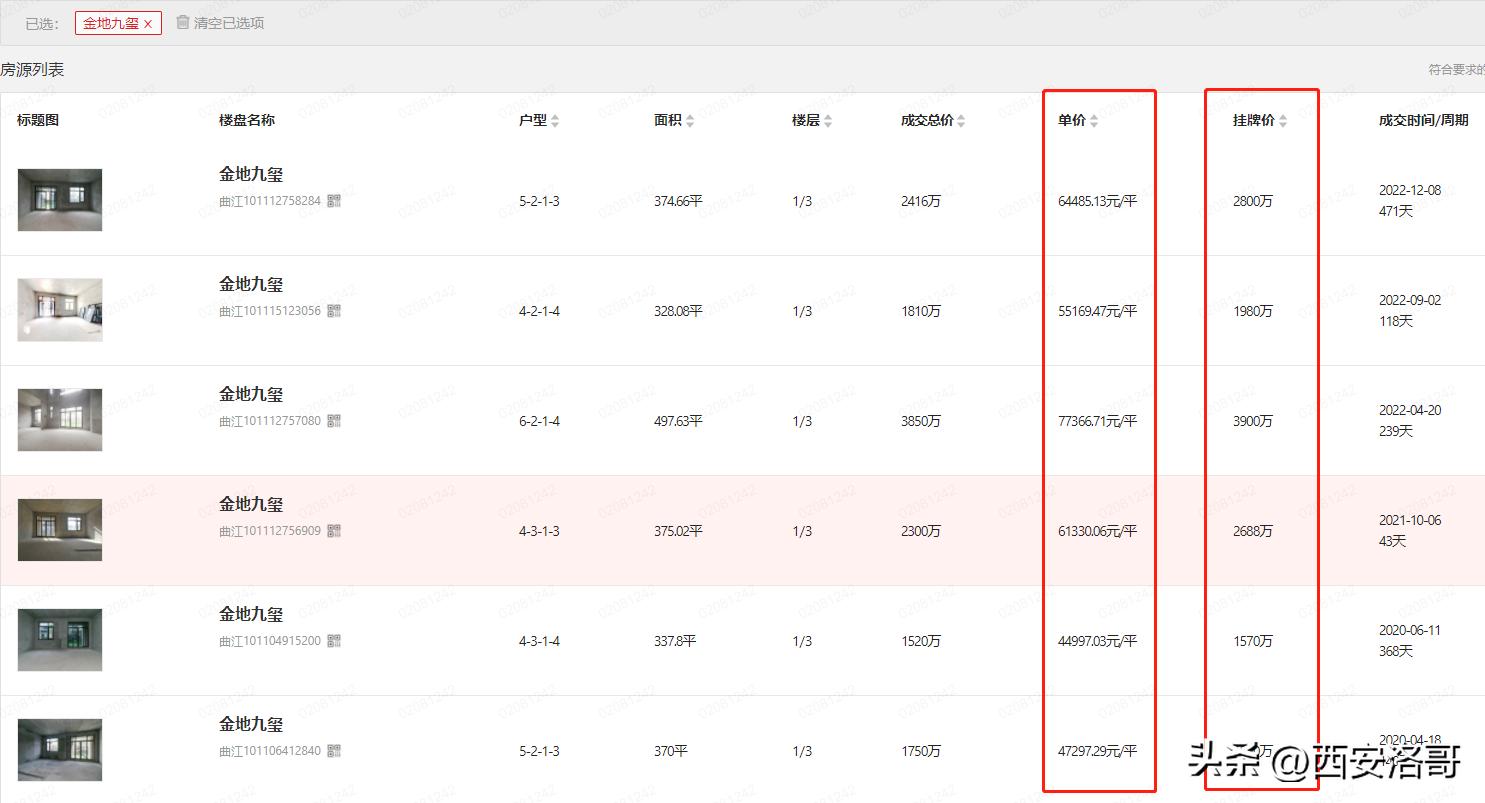This screenshot has width=1485, height=803.
Task: Select the 328.08平 area cell
Action: pyautogui.click(x=678, y=311)
